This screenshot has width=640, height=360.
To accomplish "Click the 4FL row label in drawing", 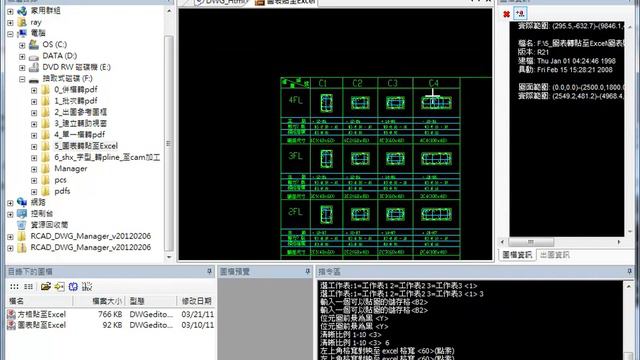I will pos(295,100).
